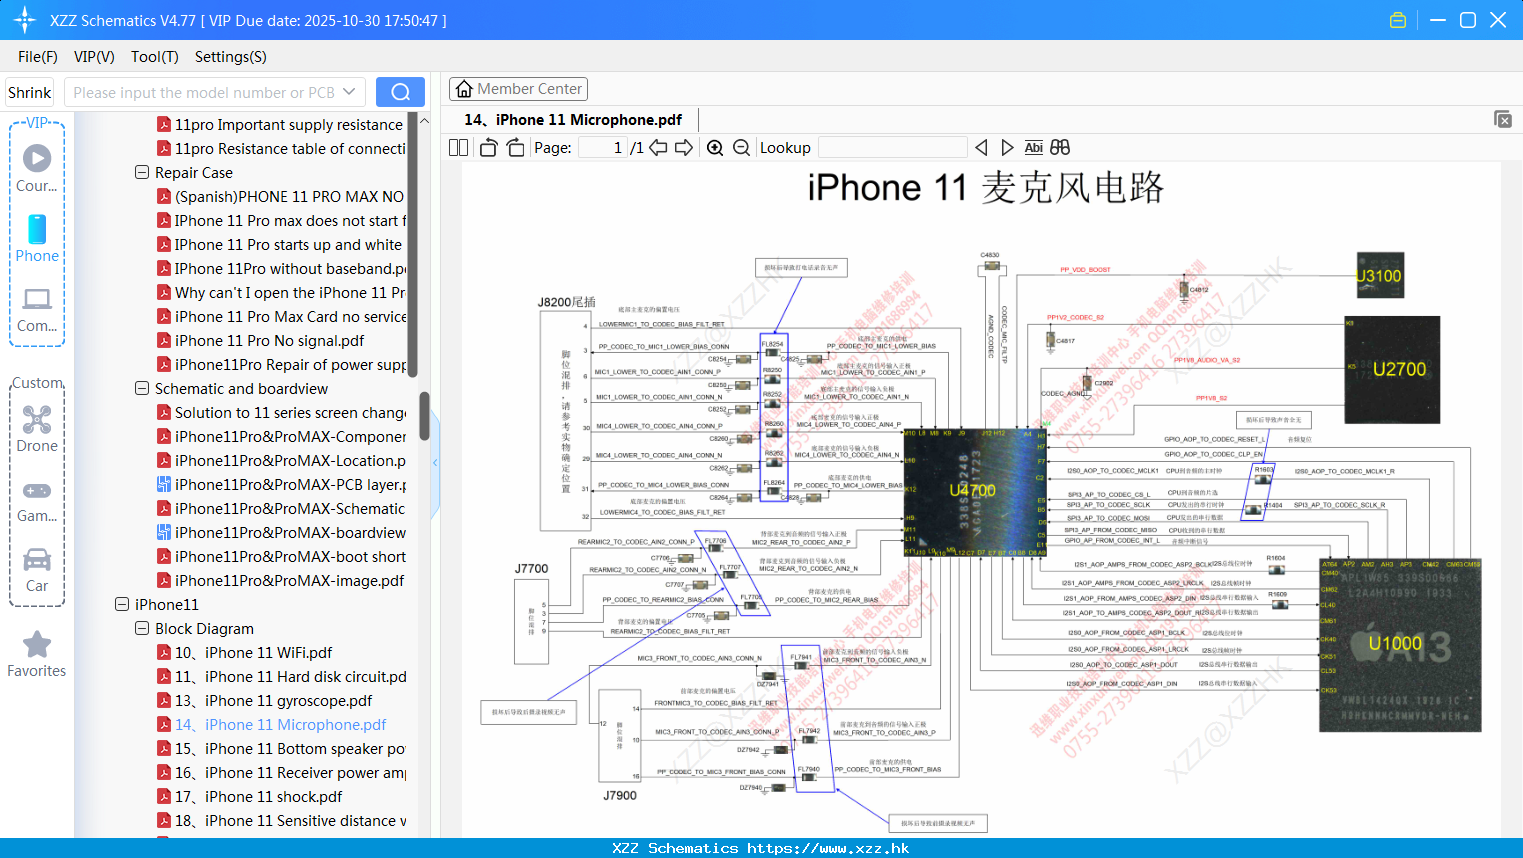Click the binoculars search icon

coord(1060,147)
